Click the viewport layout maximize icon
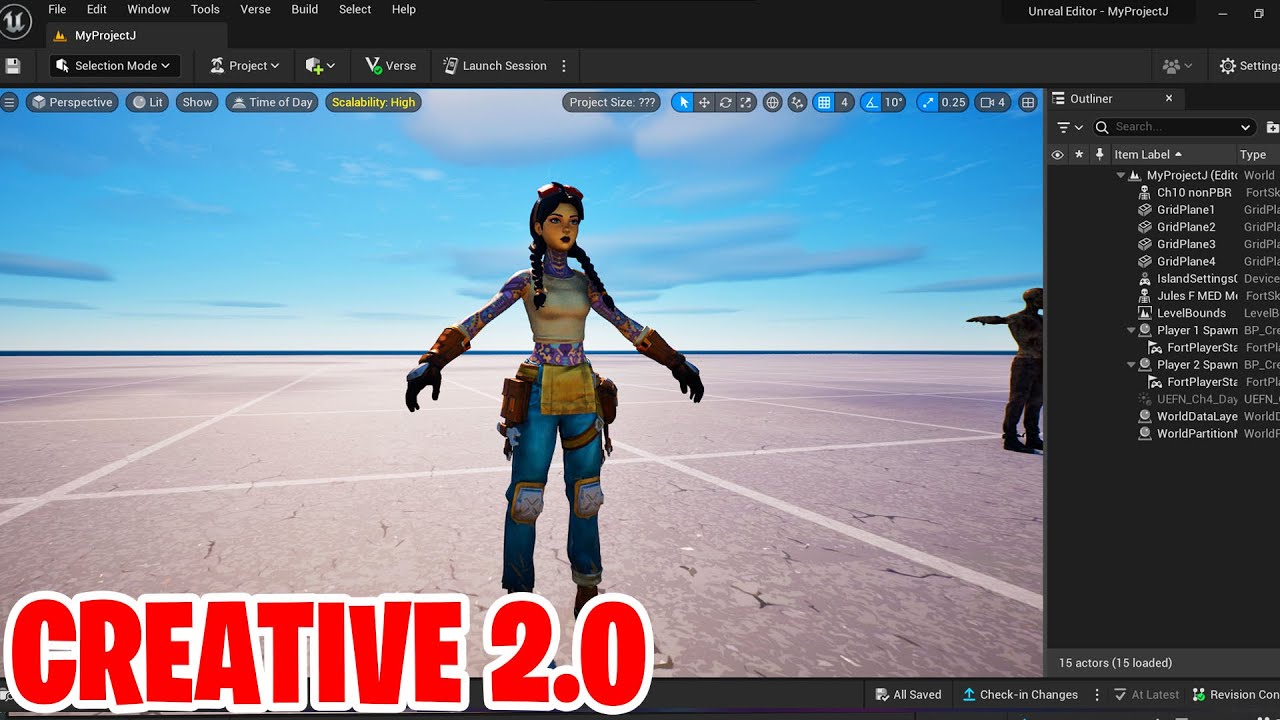Viewport: 1280px width, 720px height. (1027, 102)
